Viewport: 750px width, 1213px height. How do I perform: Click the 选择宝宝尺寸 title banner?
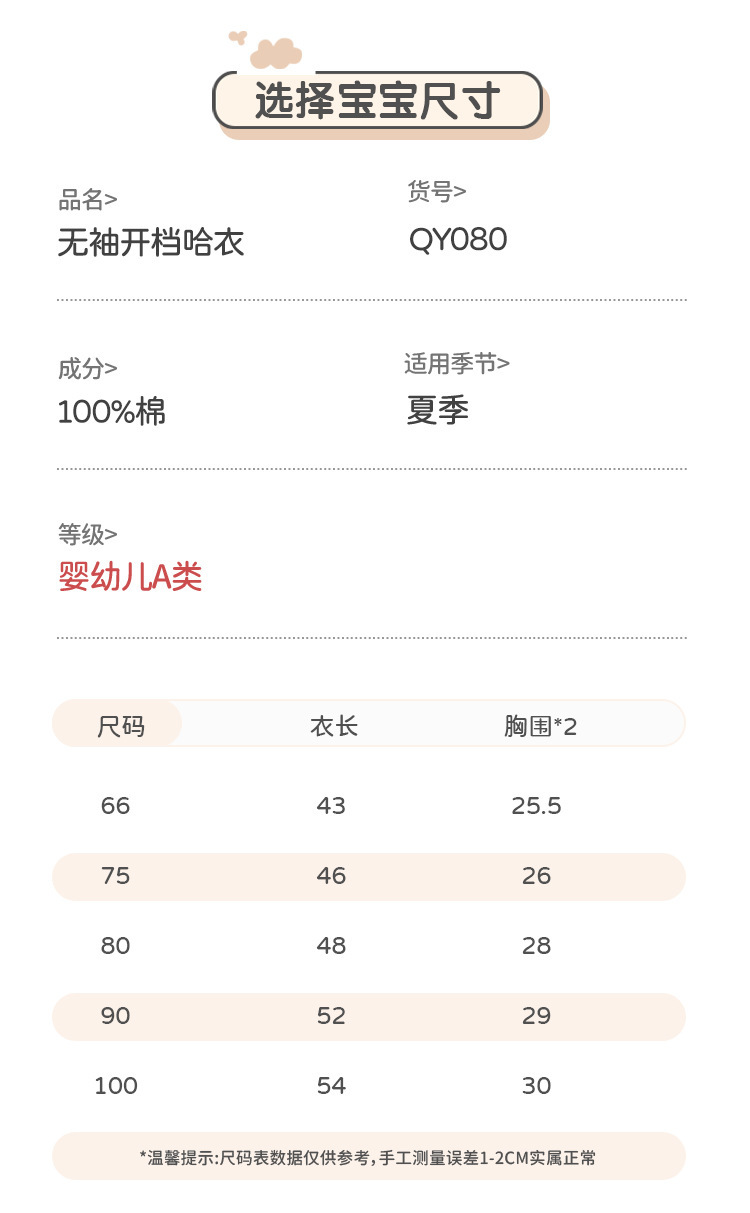[377, 102]
